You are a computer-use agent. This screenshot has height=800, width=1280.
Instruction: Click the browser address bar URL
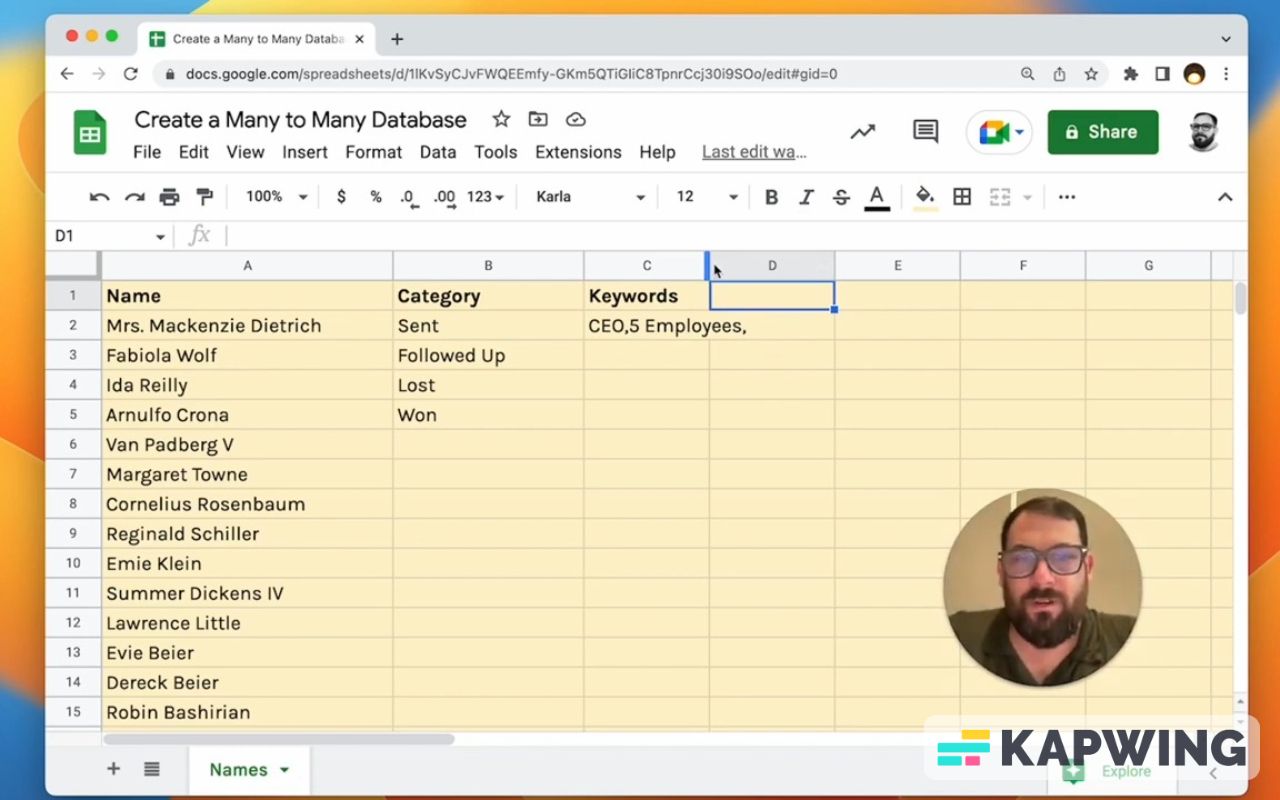[x=511, y=74]
